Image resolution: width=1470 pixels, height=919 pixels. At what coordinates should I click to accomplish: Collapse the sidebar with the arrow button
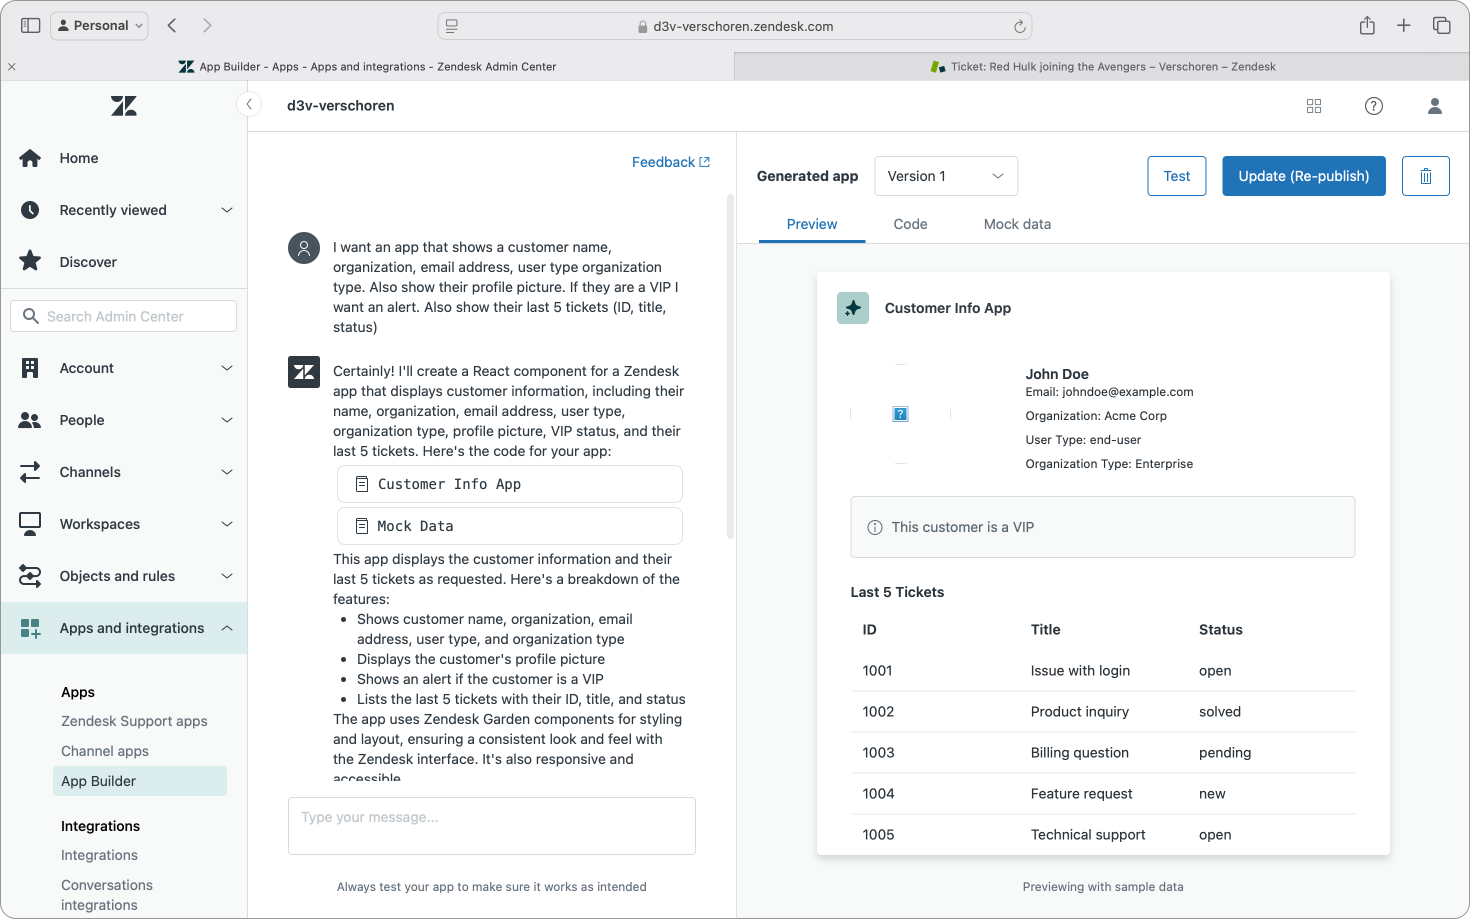pos(248,104)
